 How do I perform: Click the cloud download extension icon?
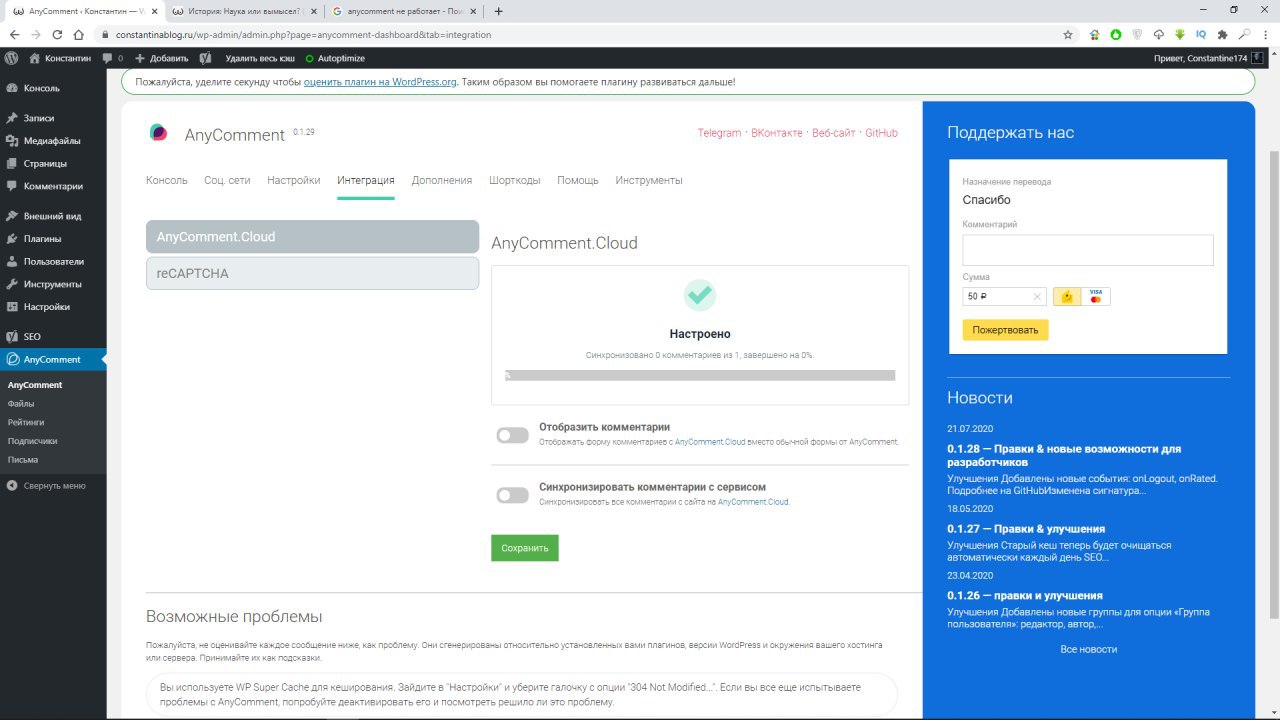point(1158,34)
